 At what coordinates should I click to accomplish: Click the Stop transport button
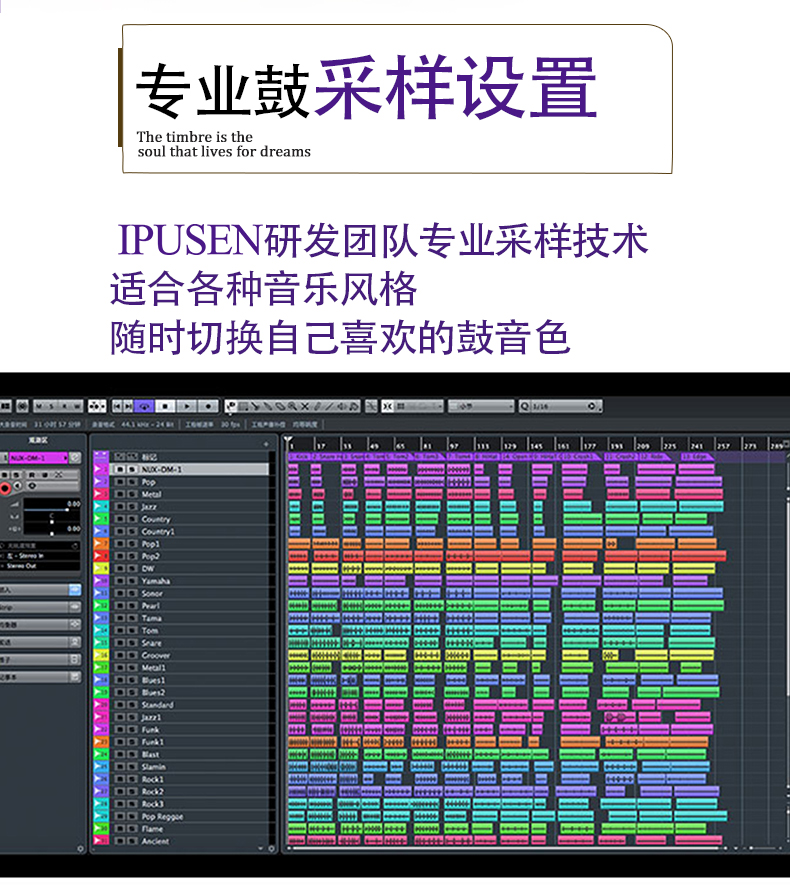tap(166, 406)
